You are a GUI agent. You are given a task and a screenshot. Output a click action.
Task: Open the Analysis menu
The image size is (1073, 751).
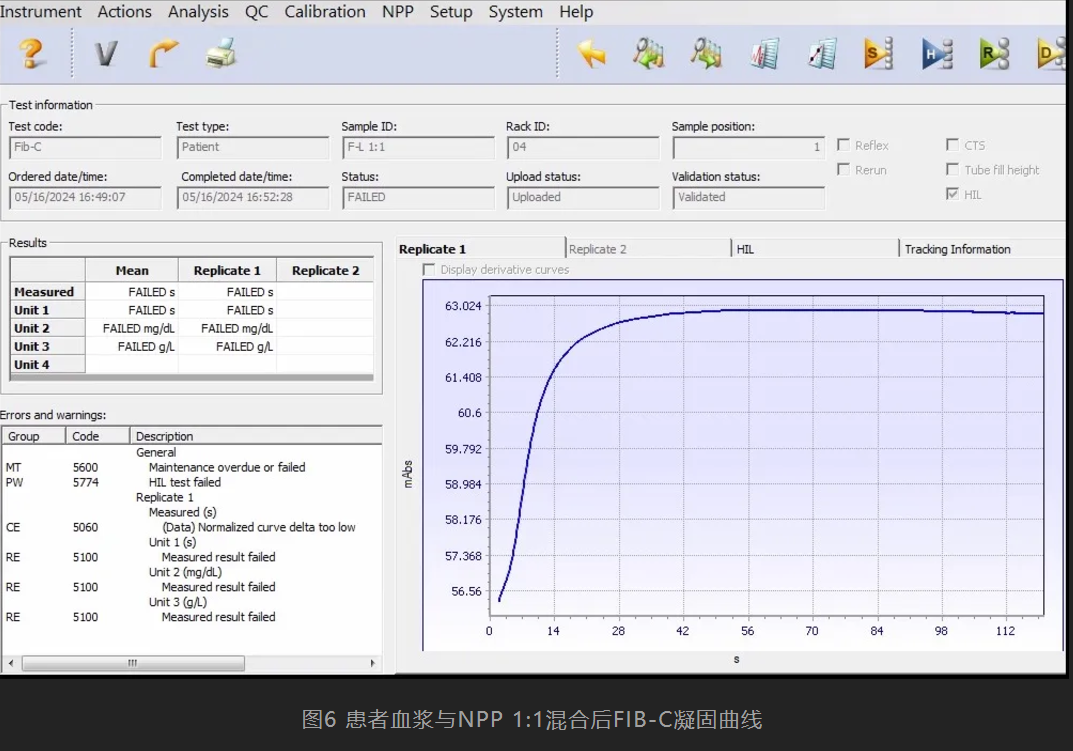pyautogui.click(x=198, y=12)
